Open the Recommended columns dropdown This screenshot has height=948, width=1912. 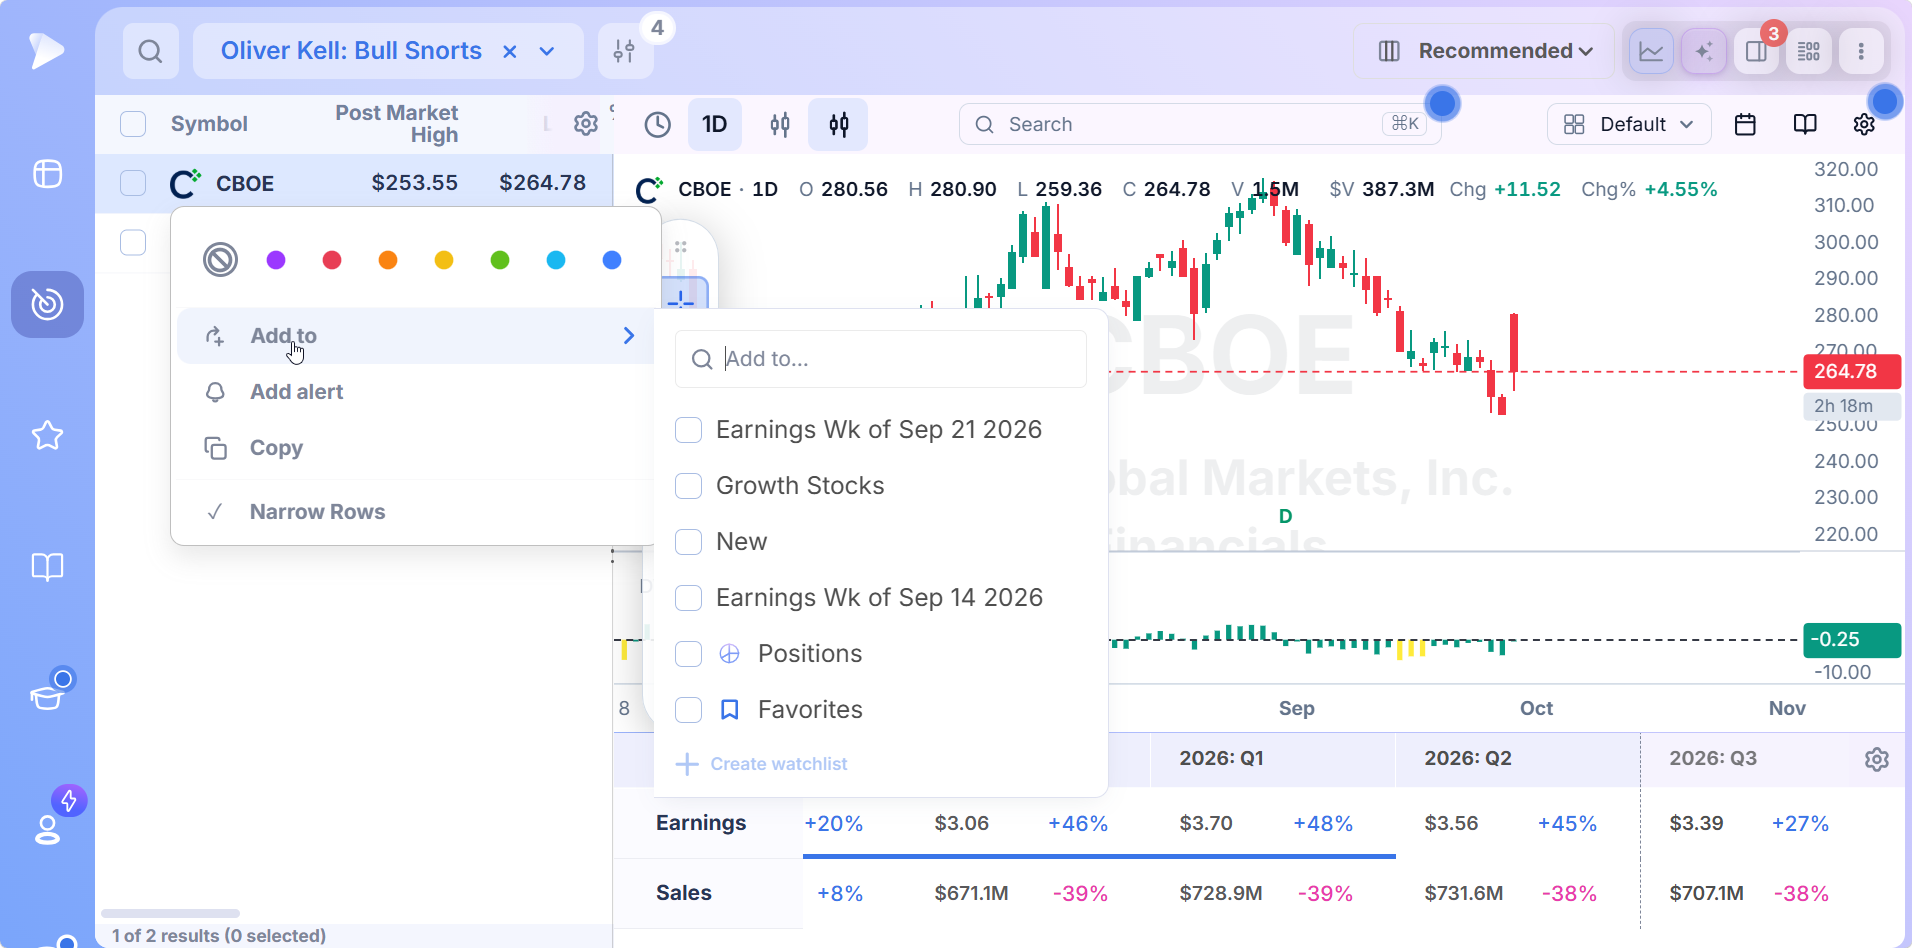coord(1484,51)
